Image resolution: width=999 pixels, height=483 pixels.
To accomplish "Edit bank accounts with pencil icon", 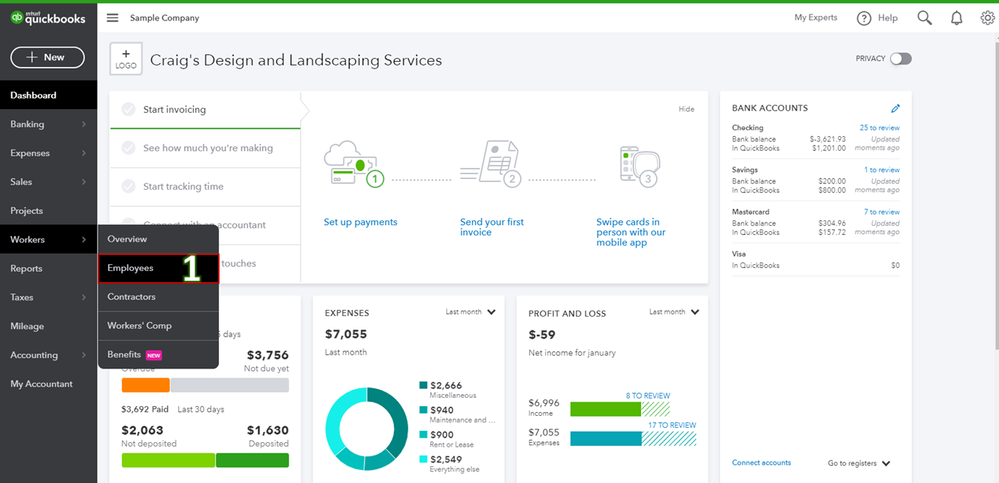I will tap(895, 108).
